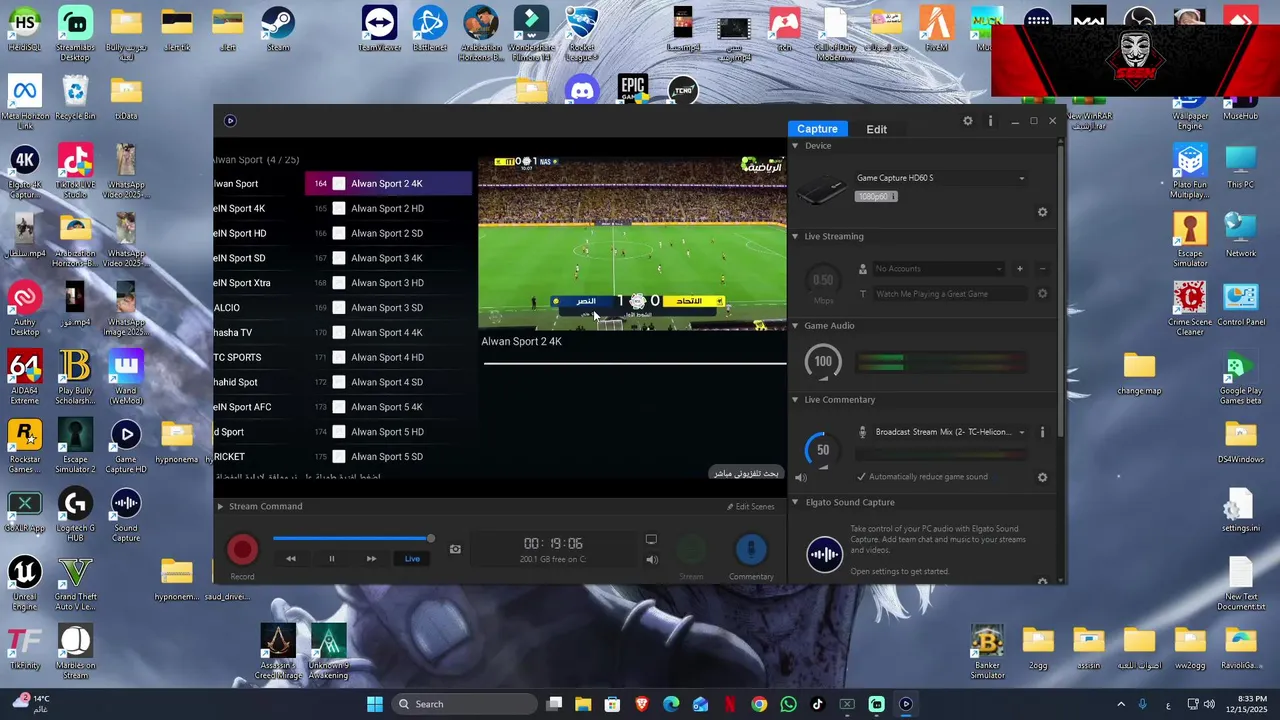1280x720 pixels.
Task: Open File Explorer from taskbar
Action: [x=583, y=704]
